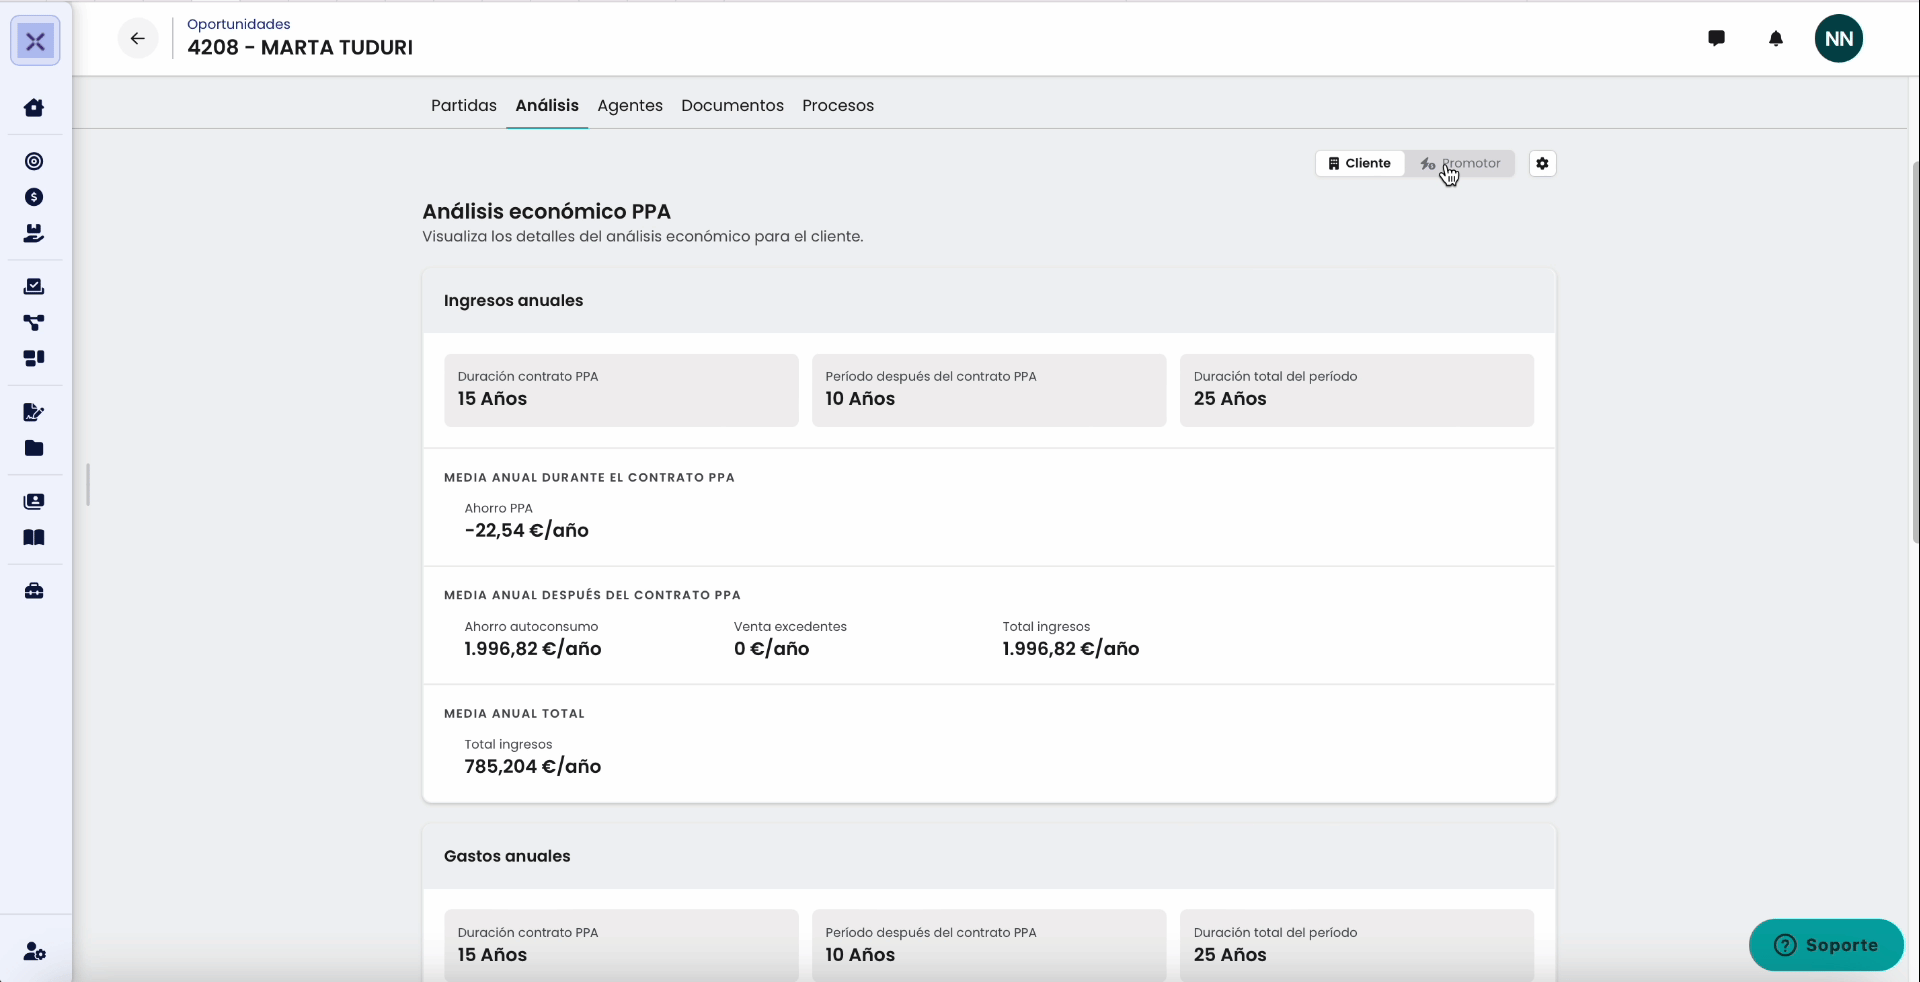Click 10 Años in Ingresos anuales
1920x982 pixels.
860,398
